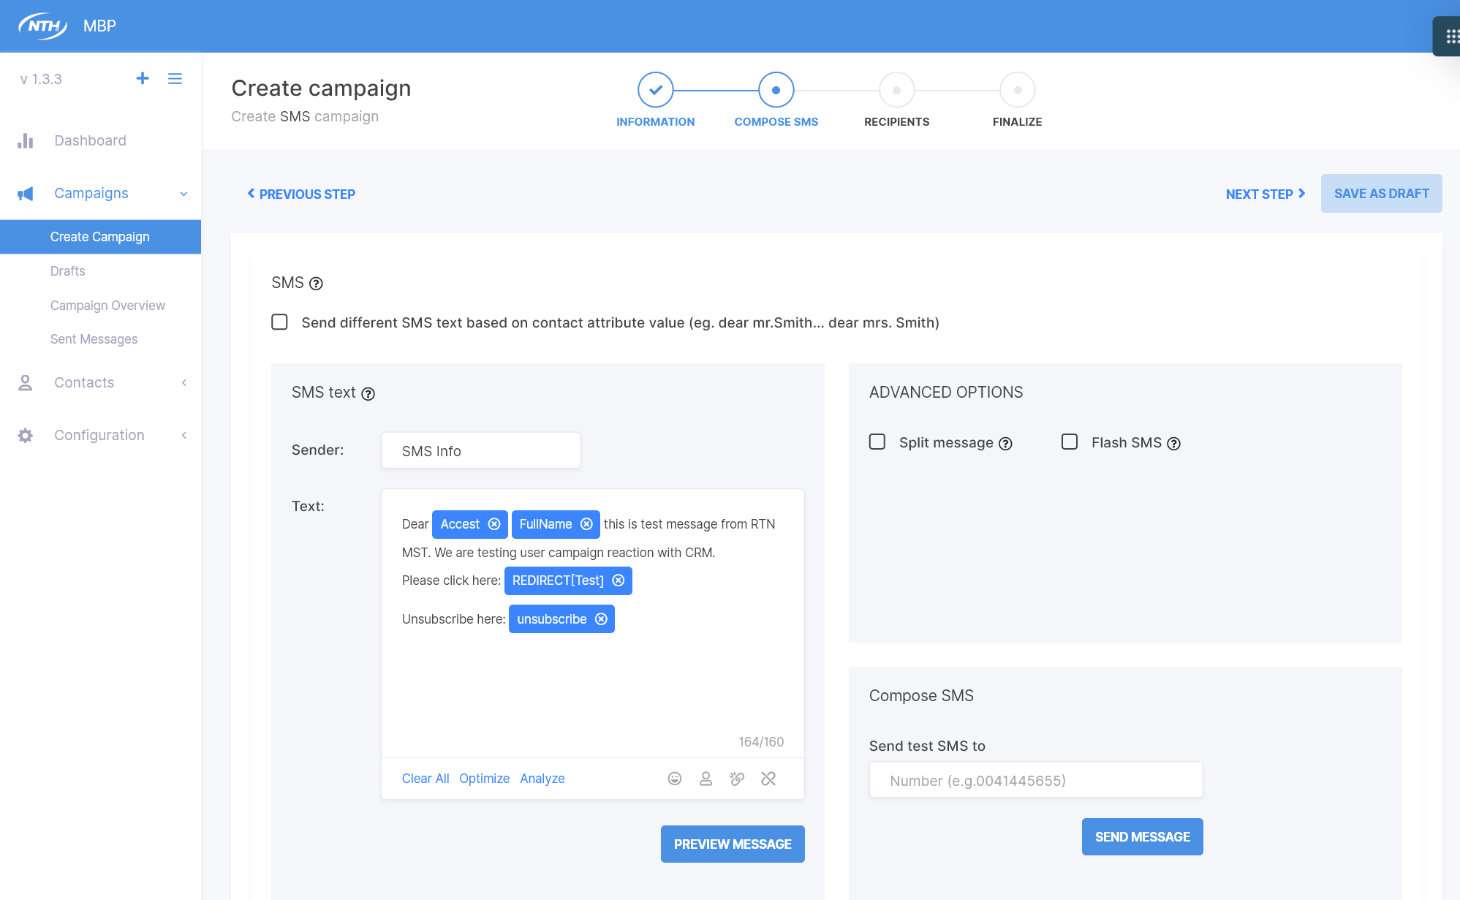Screen dimensions: 1460x900
Task: Click the insert redirect link icon
Action: click(x=737, y=779)
